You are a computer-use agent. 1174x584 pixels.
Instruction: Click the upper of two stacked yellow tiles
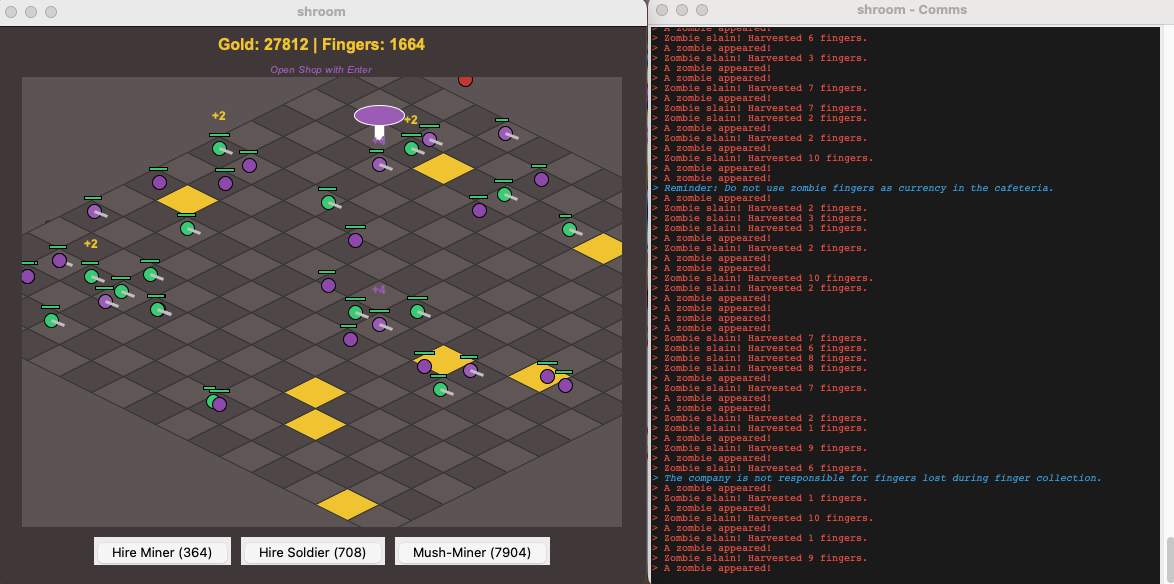[x=315, y=392]
